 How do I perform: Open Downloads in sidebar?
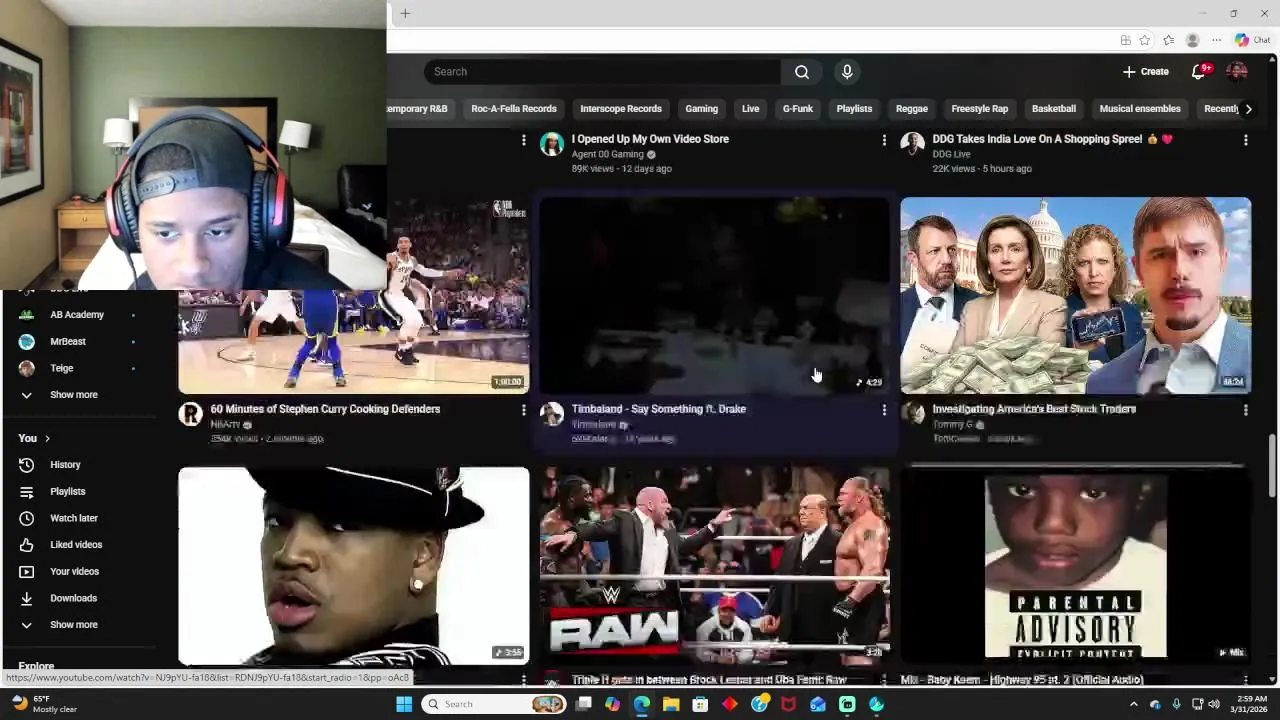[x=73, y=598]
